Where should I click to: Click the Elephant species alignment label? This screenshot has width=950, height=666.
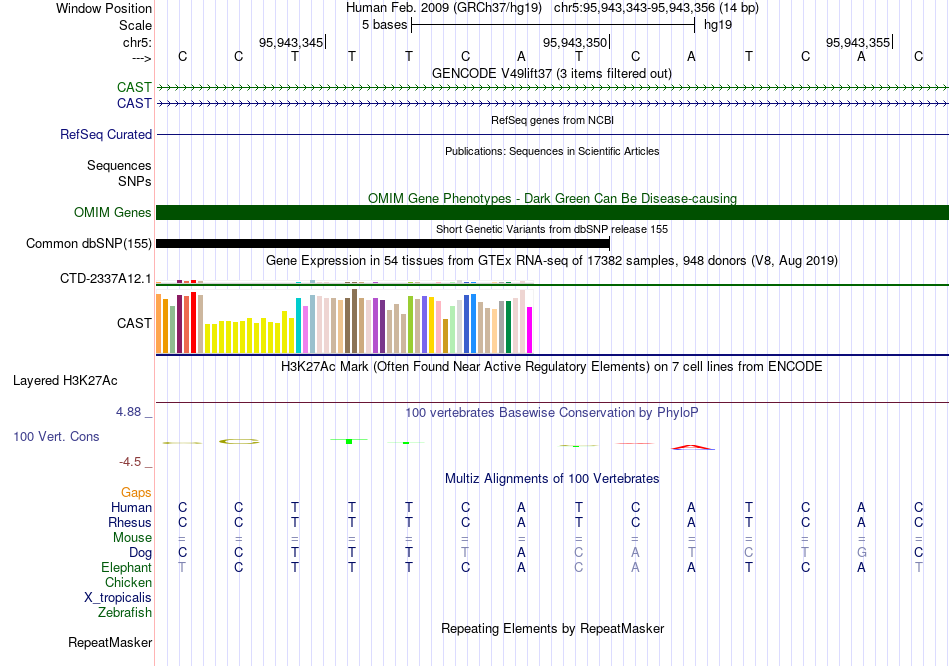click(x=126, y=567)
